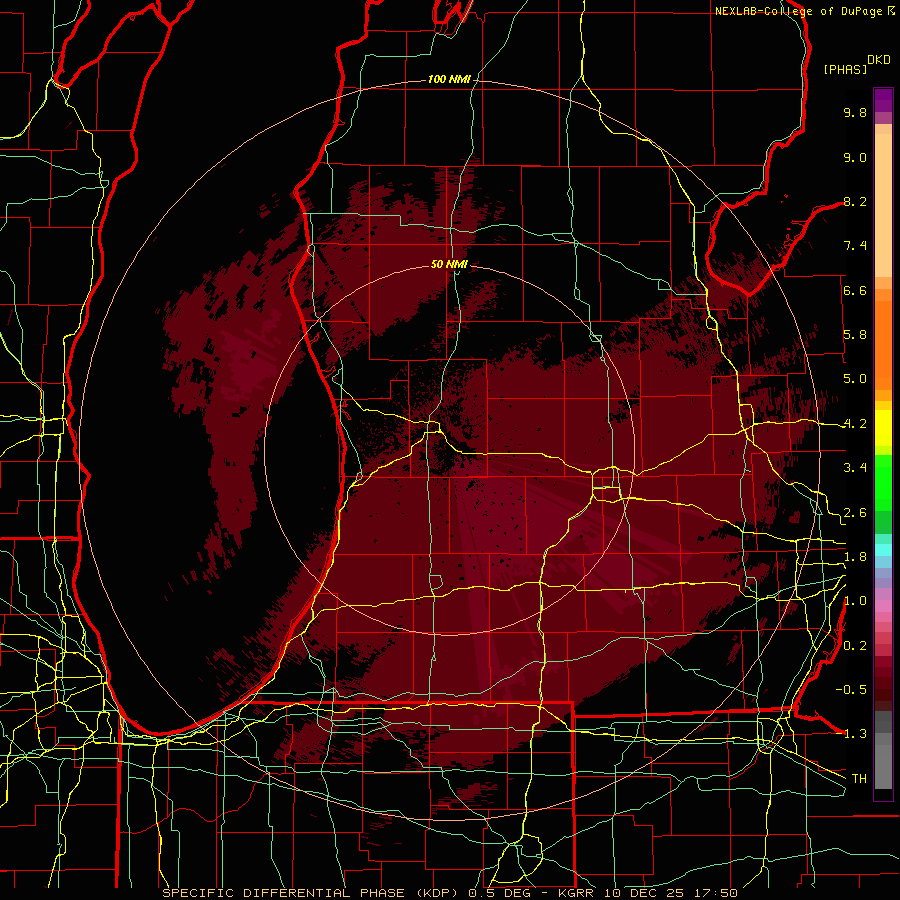Click the 1.8 scale value
The width and height of the screenshot is (900, 900).
pos(855,557)
